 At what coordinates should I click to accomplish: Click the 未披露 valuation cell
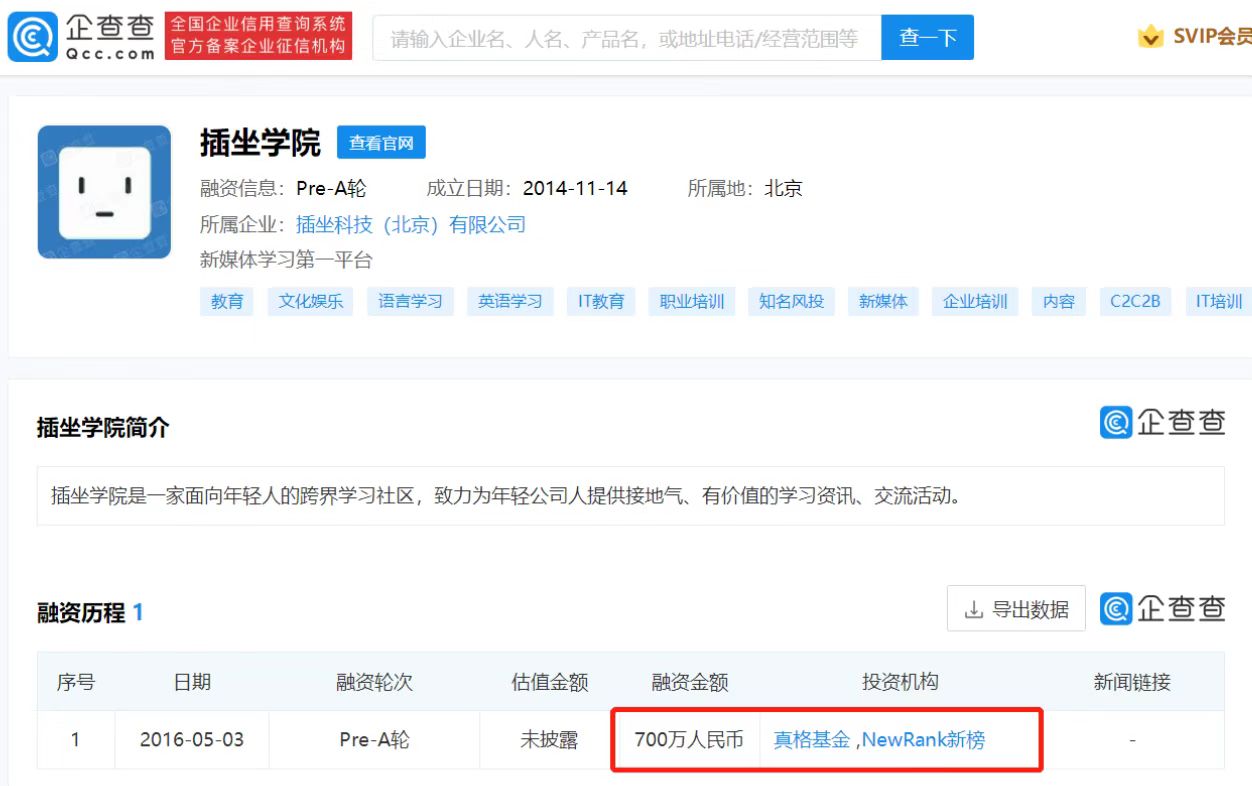point(549,740)
